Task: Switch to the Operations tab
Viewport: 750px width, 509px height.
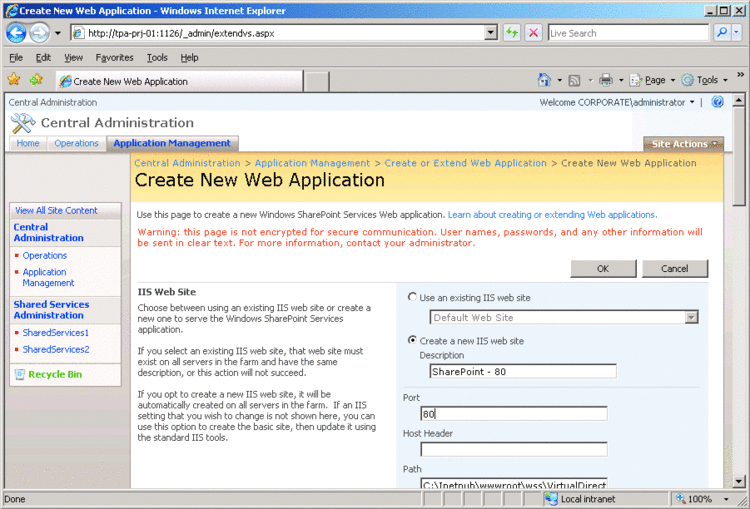Action: (x=76, y=143)
